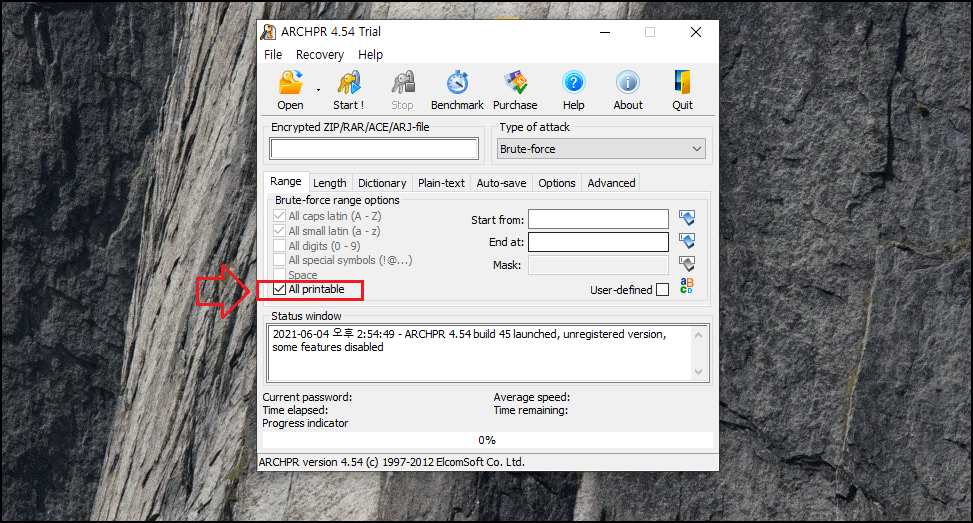This screenshot has width=973, height=523.
Task: Switch to the Length tab
Action: (330, 183)
